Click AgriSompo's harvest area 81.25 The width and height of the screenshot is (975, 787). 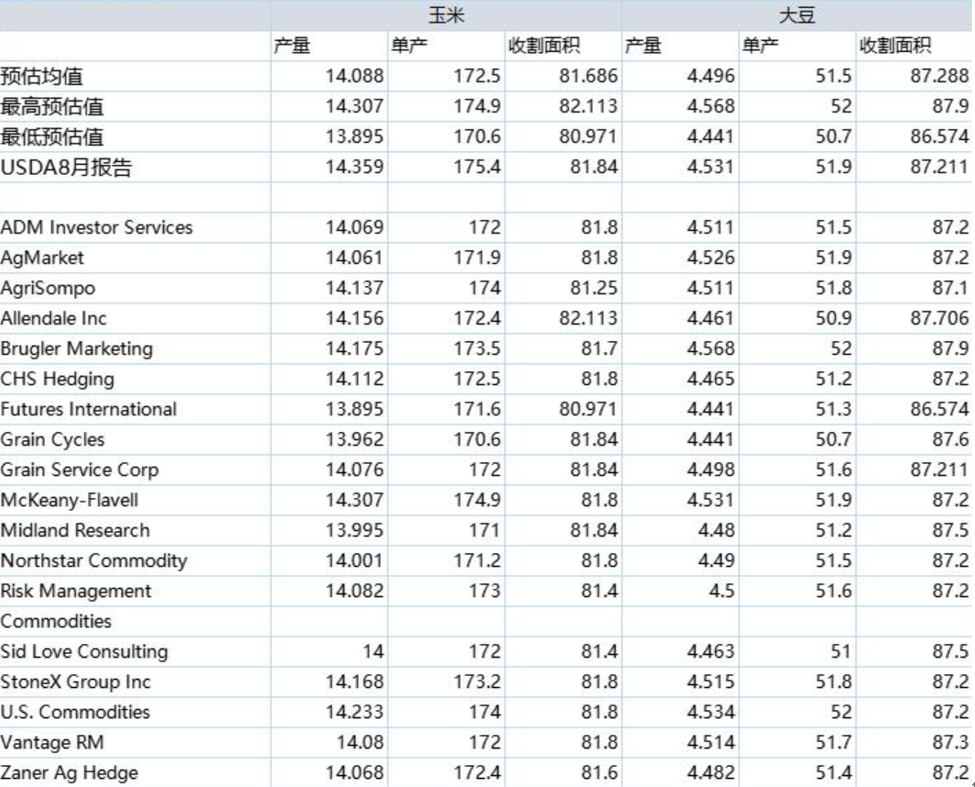[594, 288]
